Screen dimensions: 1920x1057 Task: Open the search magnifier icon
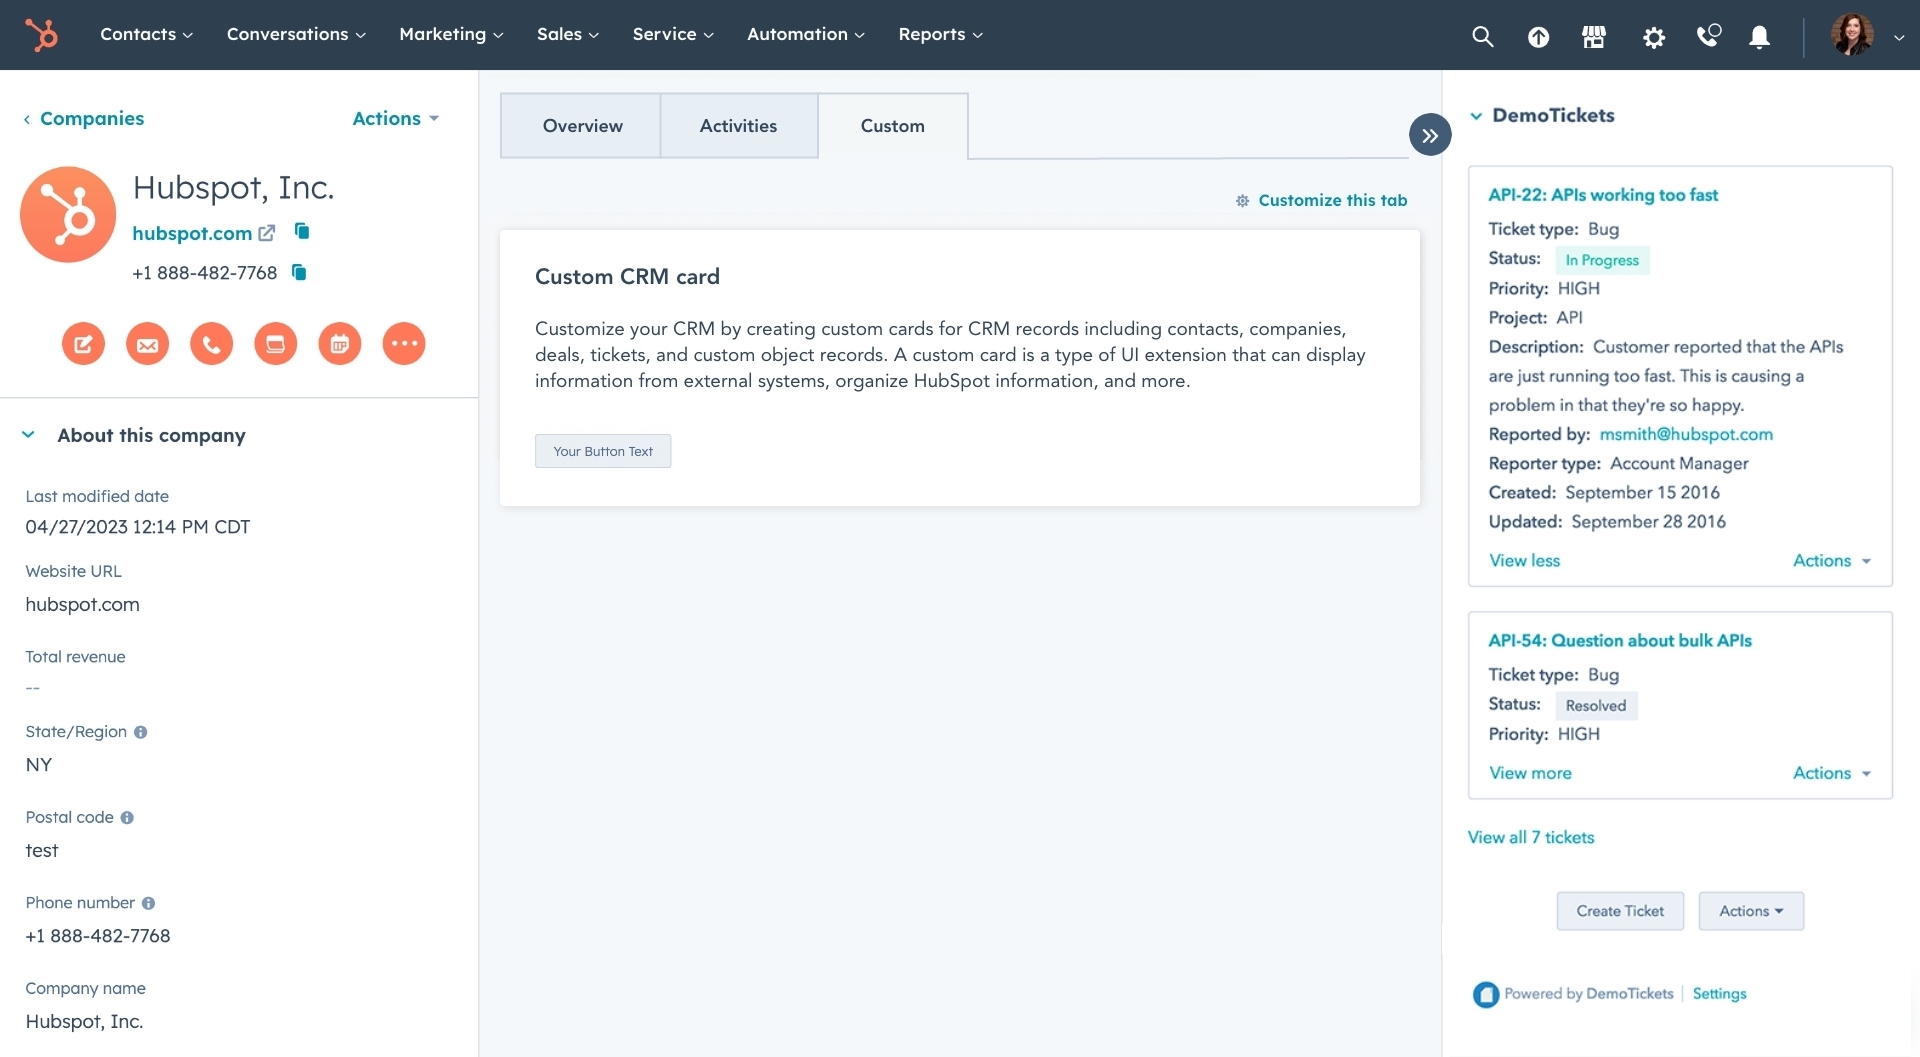(1482, 37)
